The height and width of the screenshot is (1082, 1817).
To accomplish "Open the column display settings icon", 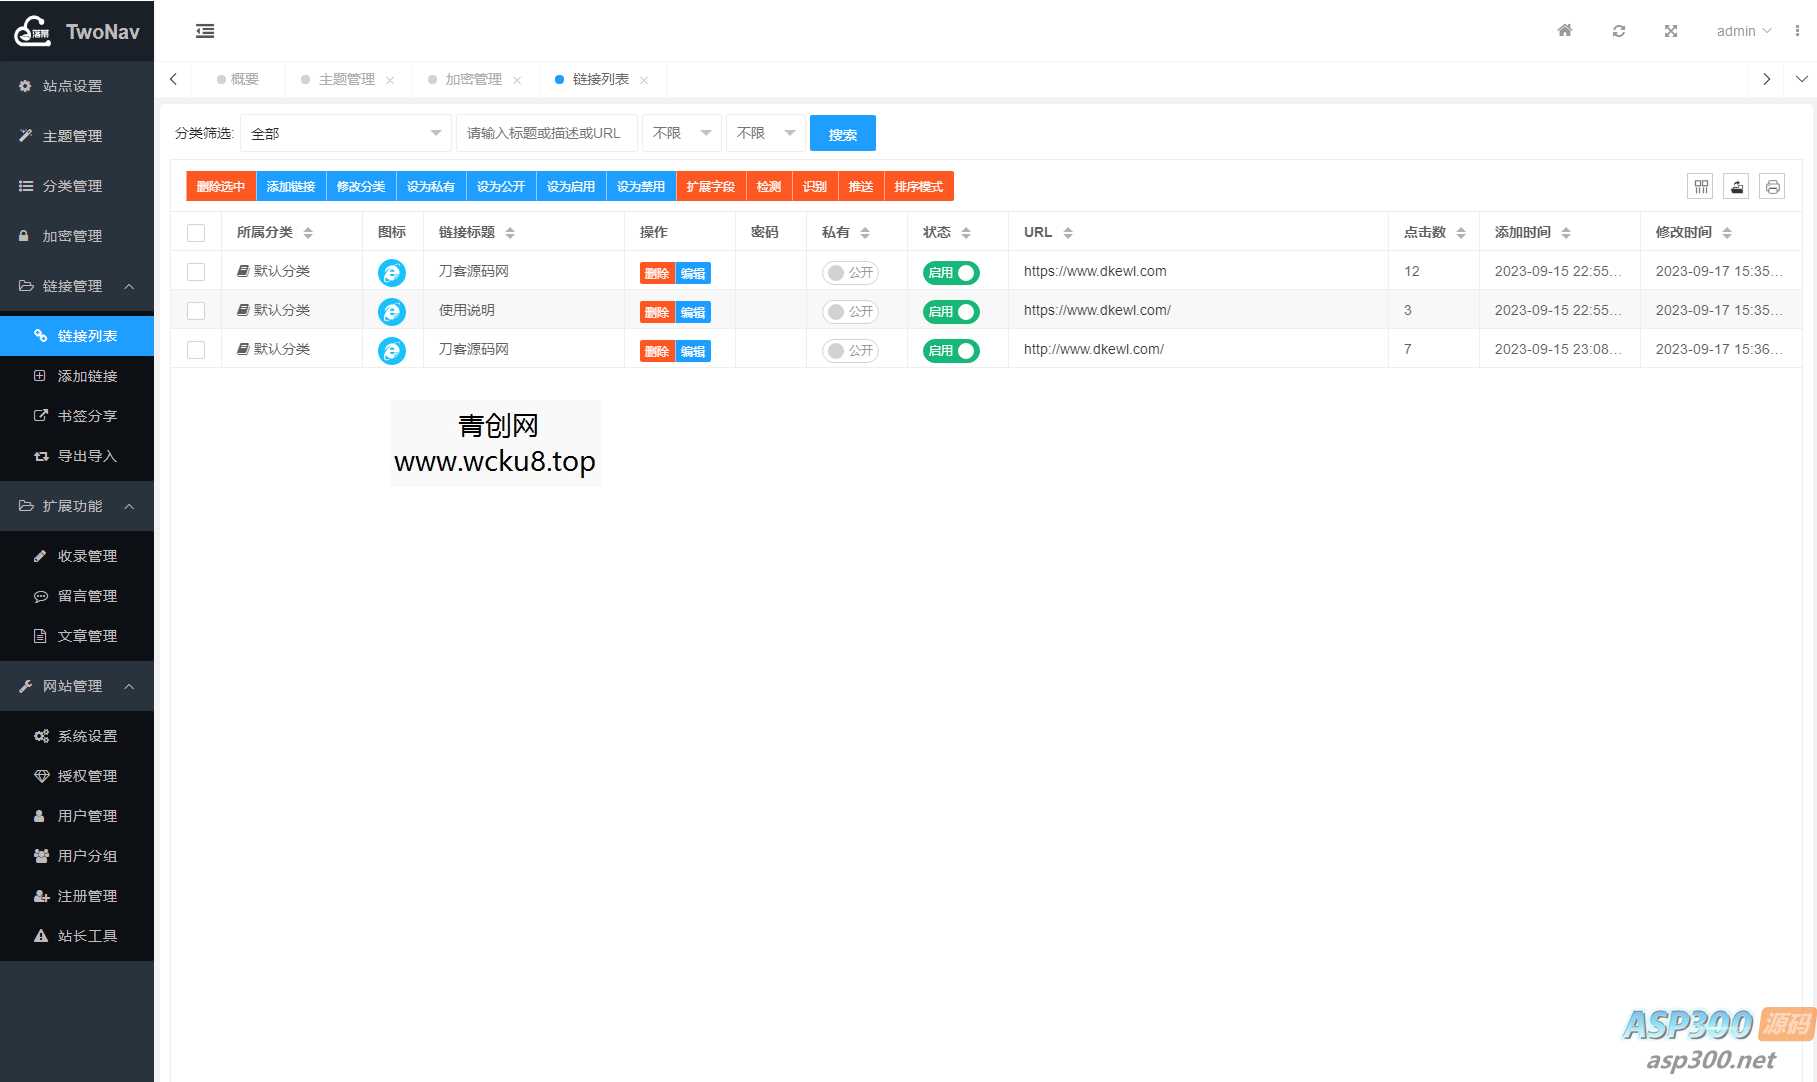I will click(1700, 186).
